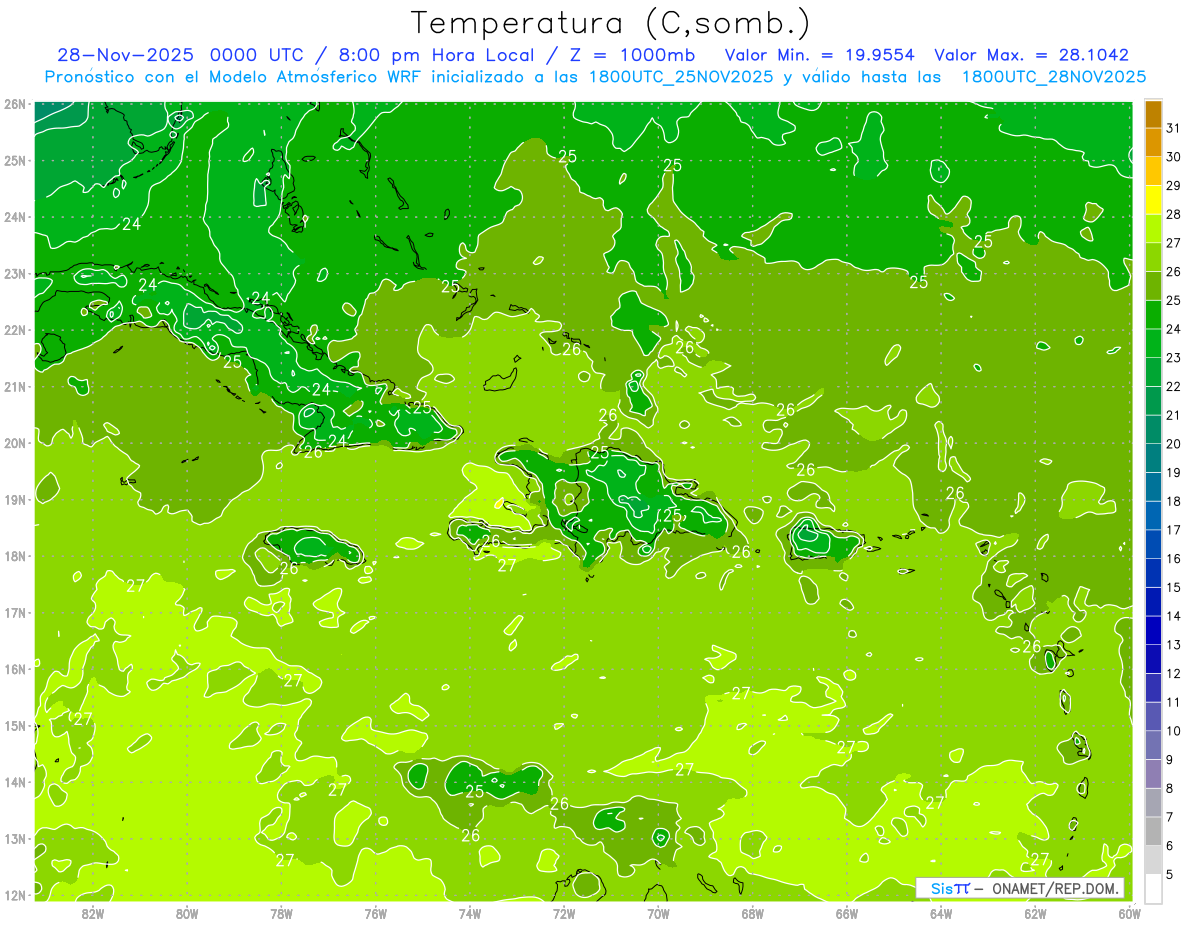Click the color scale value 10

[x=1174, y=731]
